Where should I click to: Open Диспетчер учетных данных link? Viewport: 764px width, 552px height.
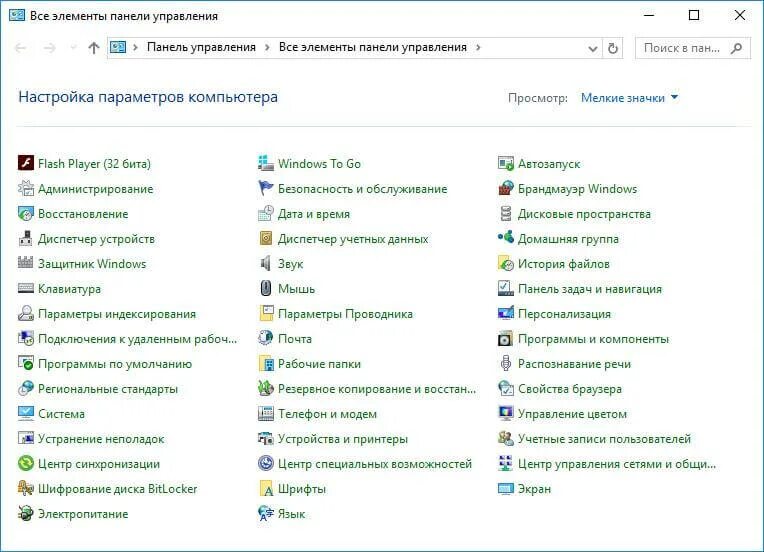tap(353, 239)
